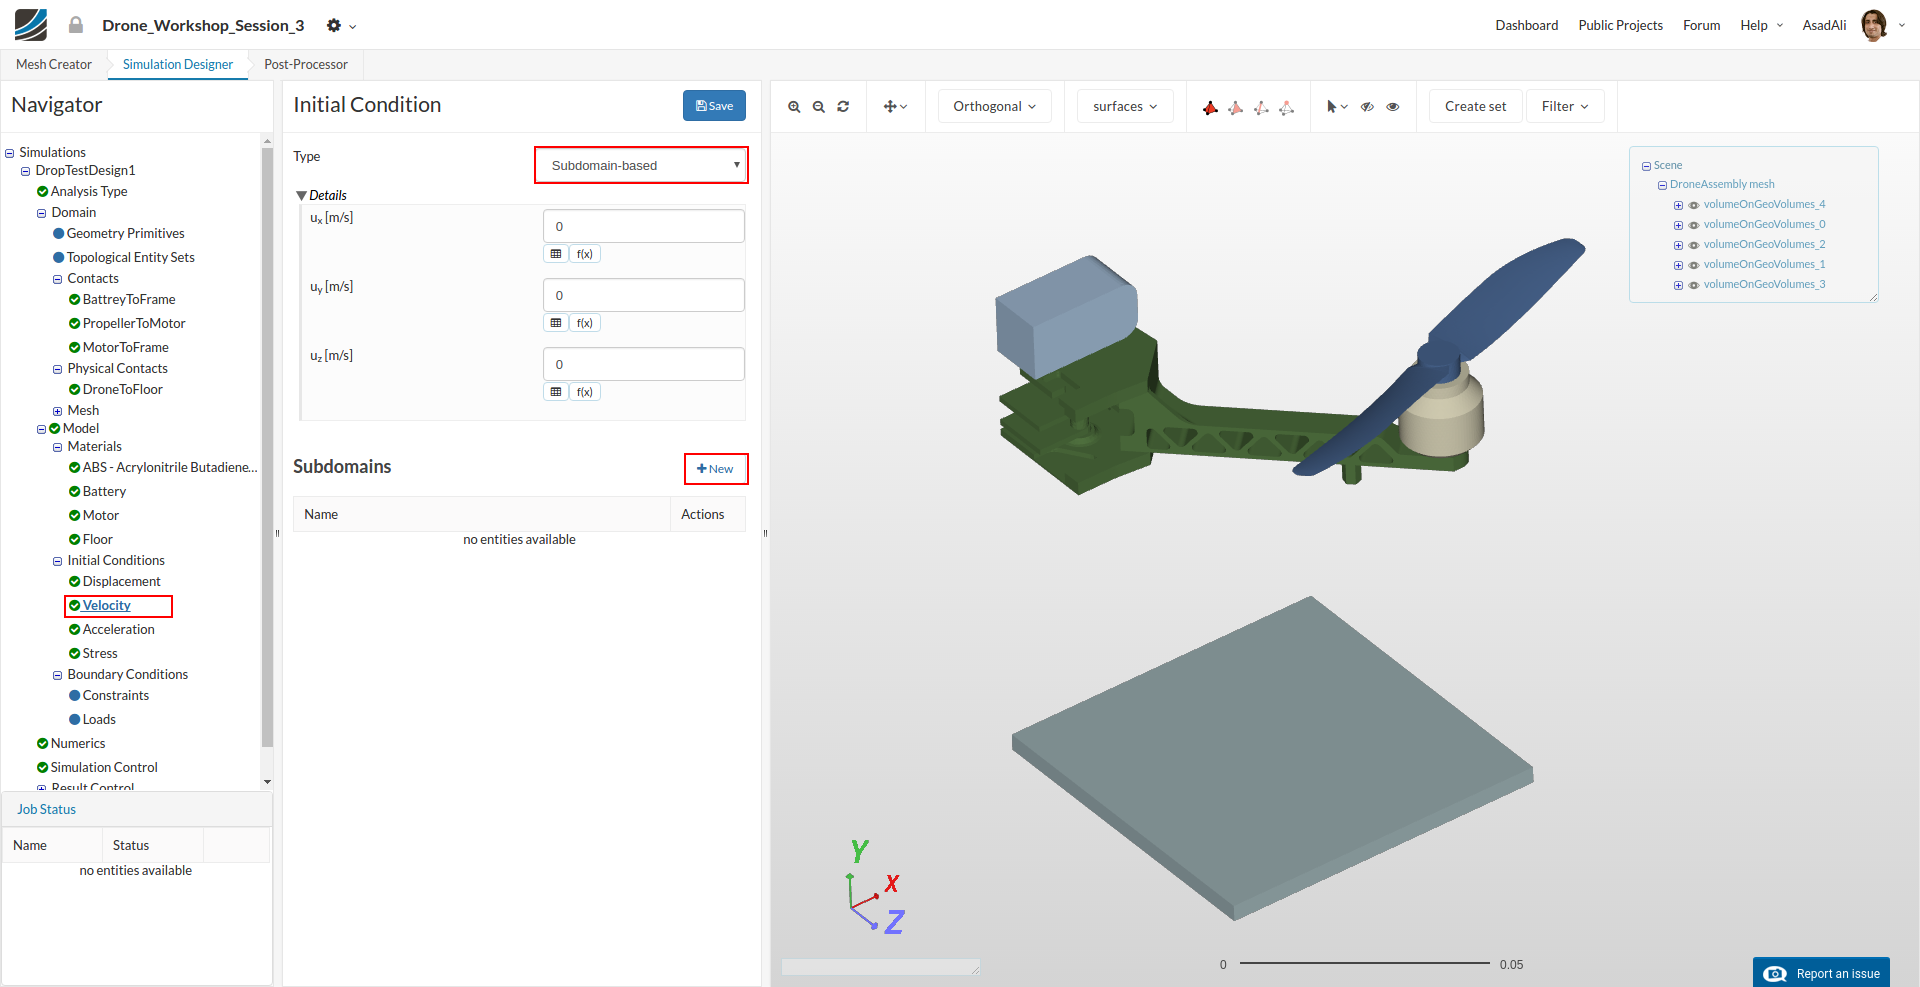Viewport: 1920px width, 987px height.
Task: Click the zoom out magnifier icon
Action: (x=818, y=107)
